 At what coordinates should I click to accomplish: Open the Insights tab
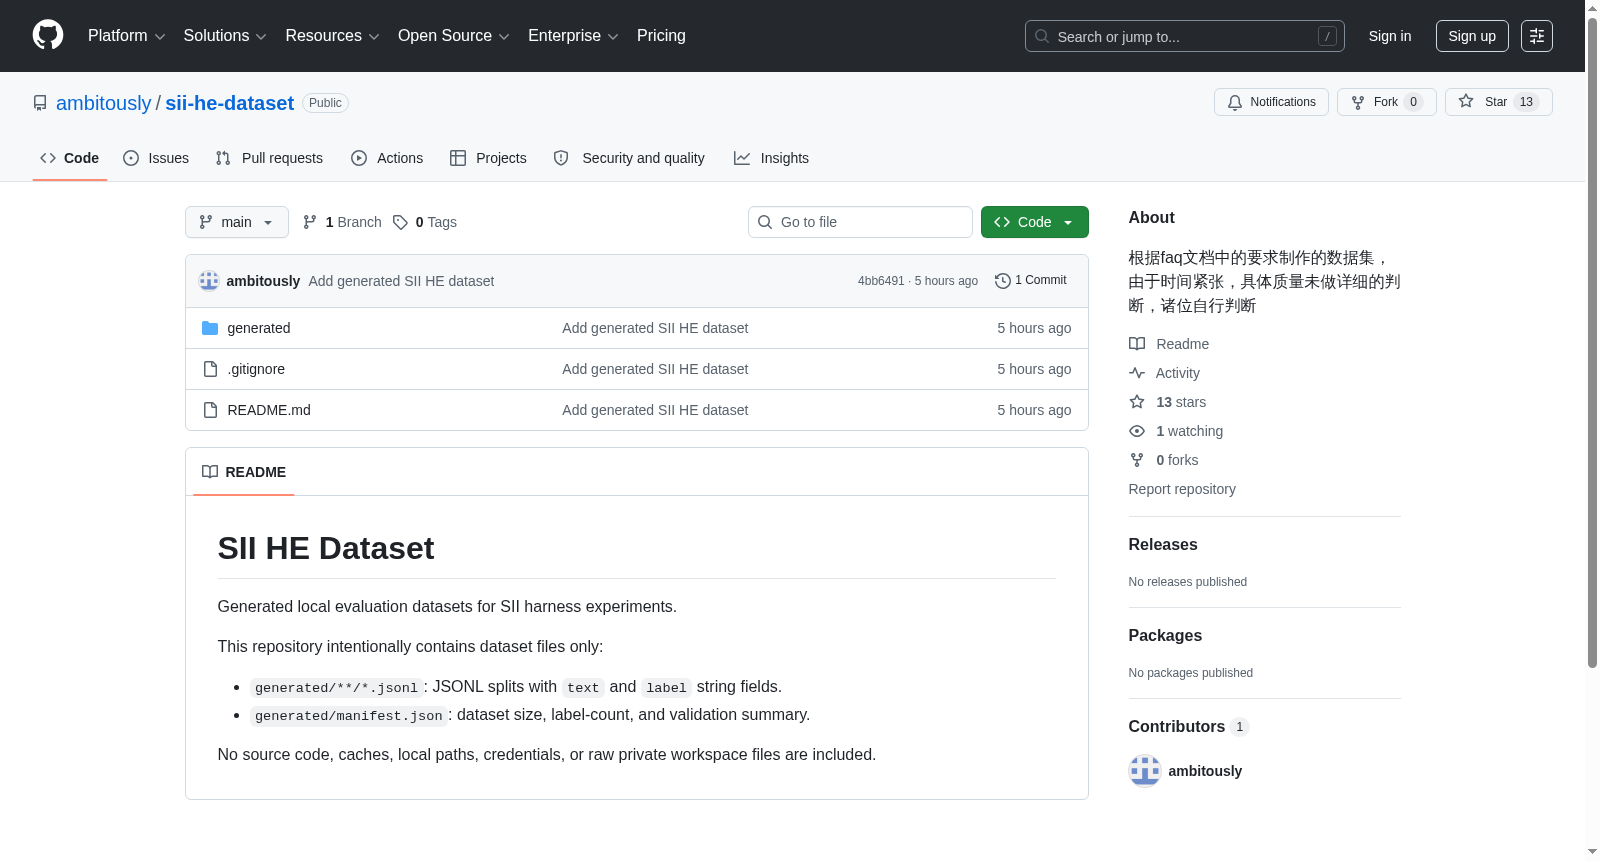pyautogui.click(x=771, y=158)
